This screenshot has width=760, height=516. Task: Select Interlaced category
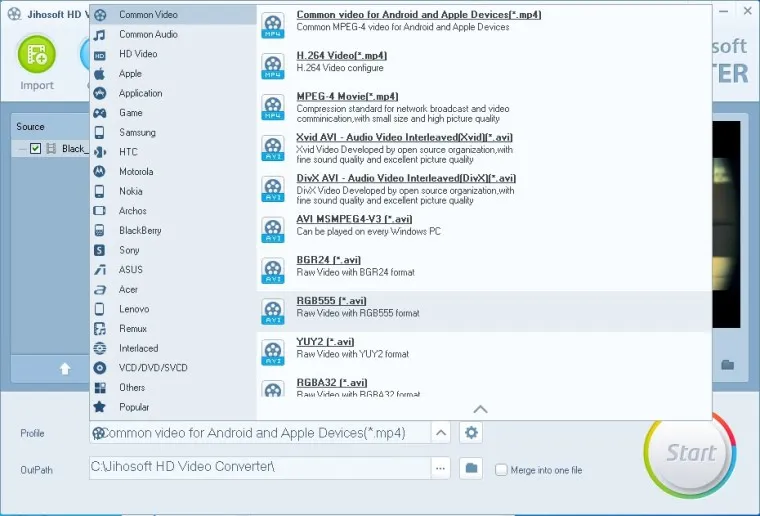[x=174, y=348]
